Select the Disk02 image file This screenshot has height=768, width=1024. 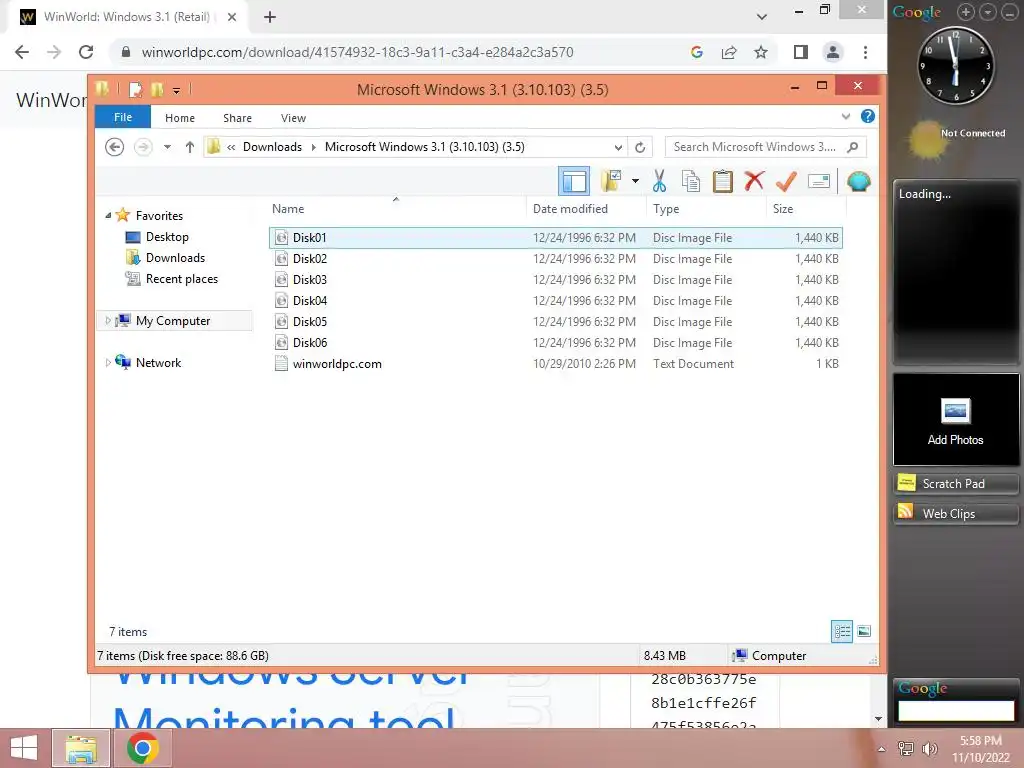[556, 259]
